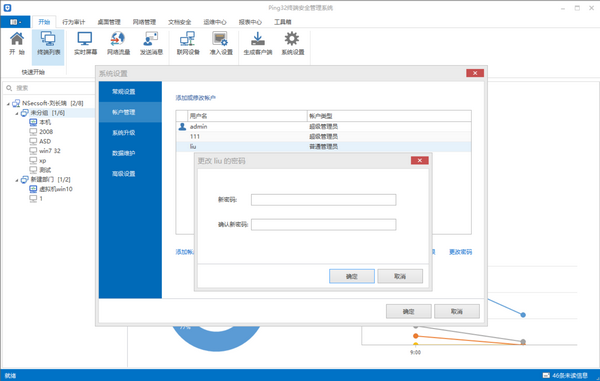Click the 未分组 group icon in tree
Screen dimensions: 600x381
click(24, 112)
